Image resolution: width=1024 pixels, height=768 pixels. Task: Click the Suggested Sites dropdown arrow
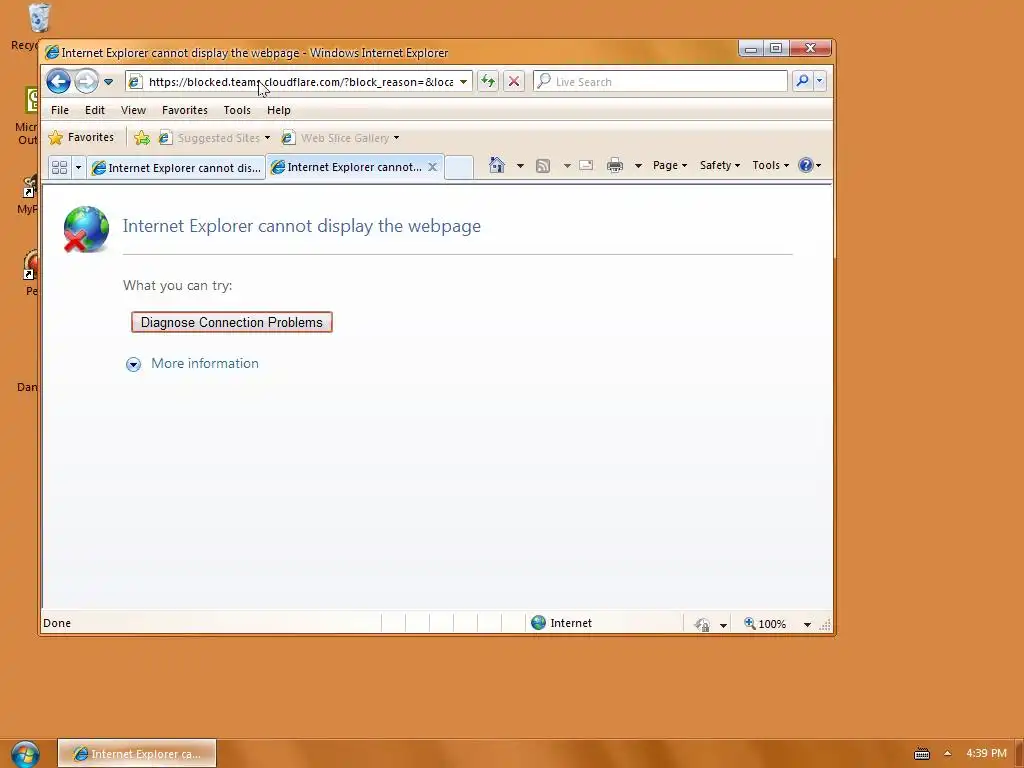point(267,138)
